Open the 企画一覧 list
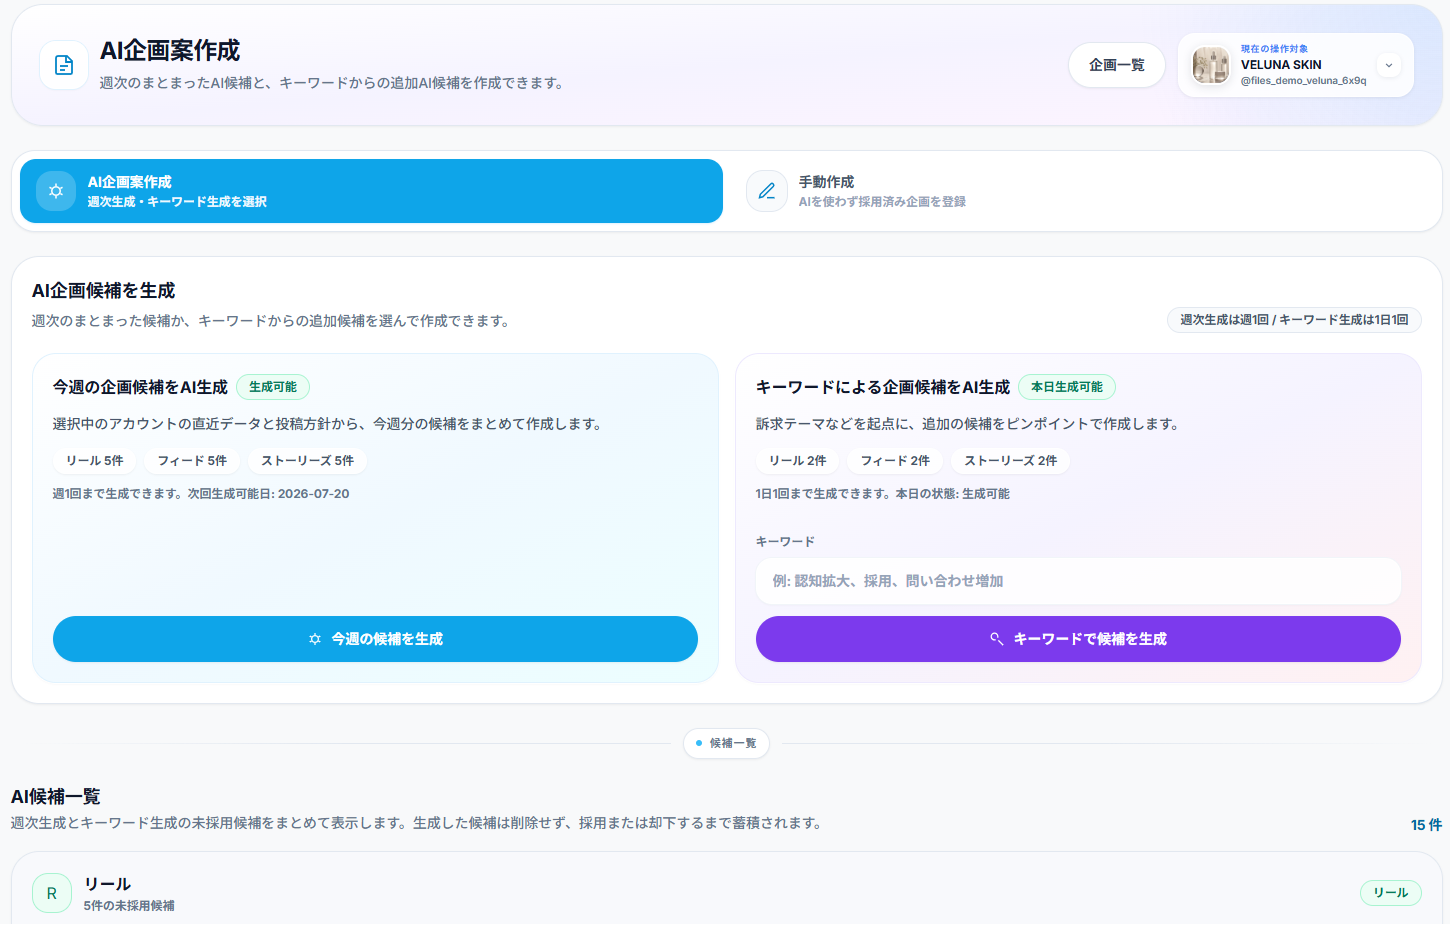The image size is (1450, 925). pyautogui.click(x=1117, y=65)
